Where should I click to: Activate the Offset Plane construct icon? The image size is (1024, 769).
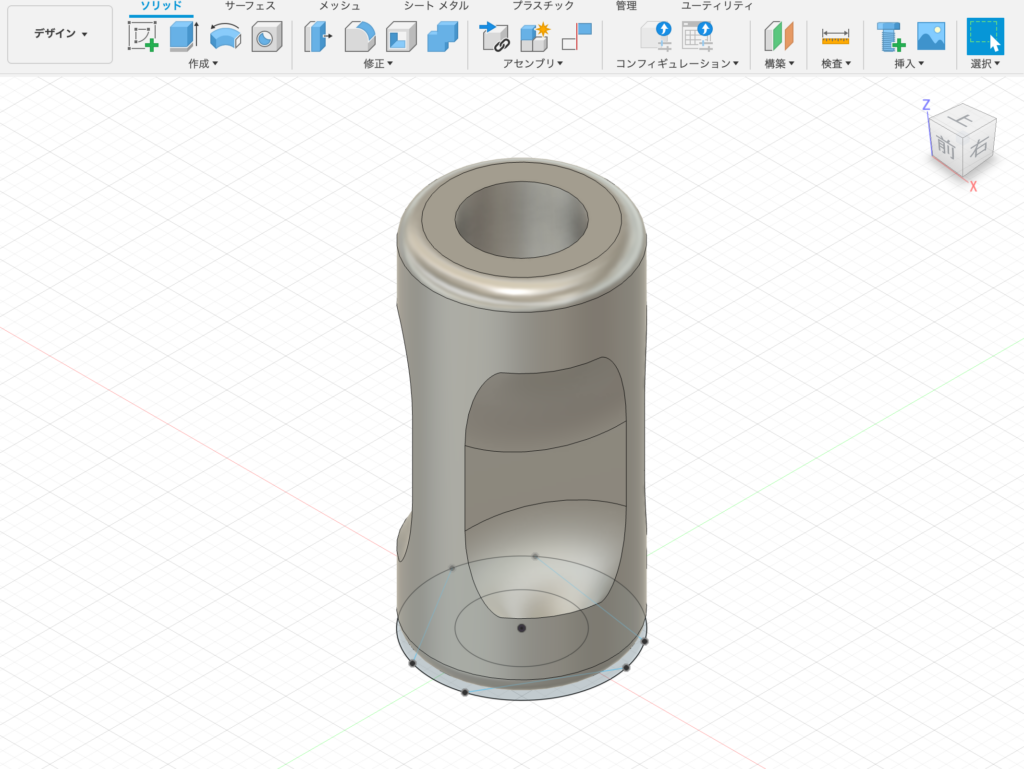point(778,37)
